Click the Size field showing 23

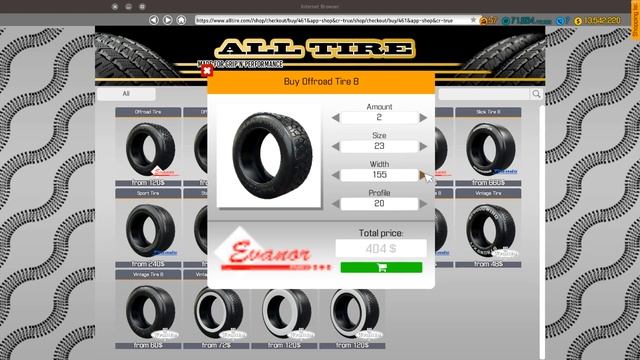tap(379, 146)
